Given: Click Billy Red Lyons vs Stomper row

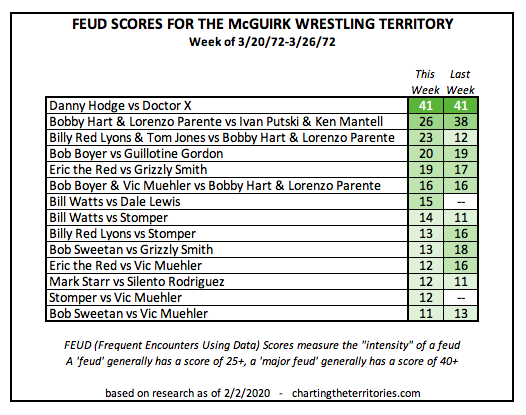Looking at the screenshot, I should [x=262, y=234].
